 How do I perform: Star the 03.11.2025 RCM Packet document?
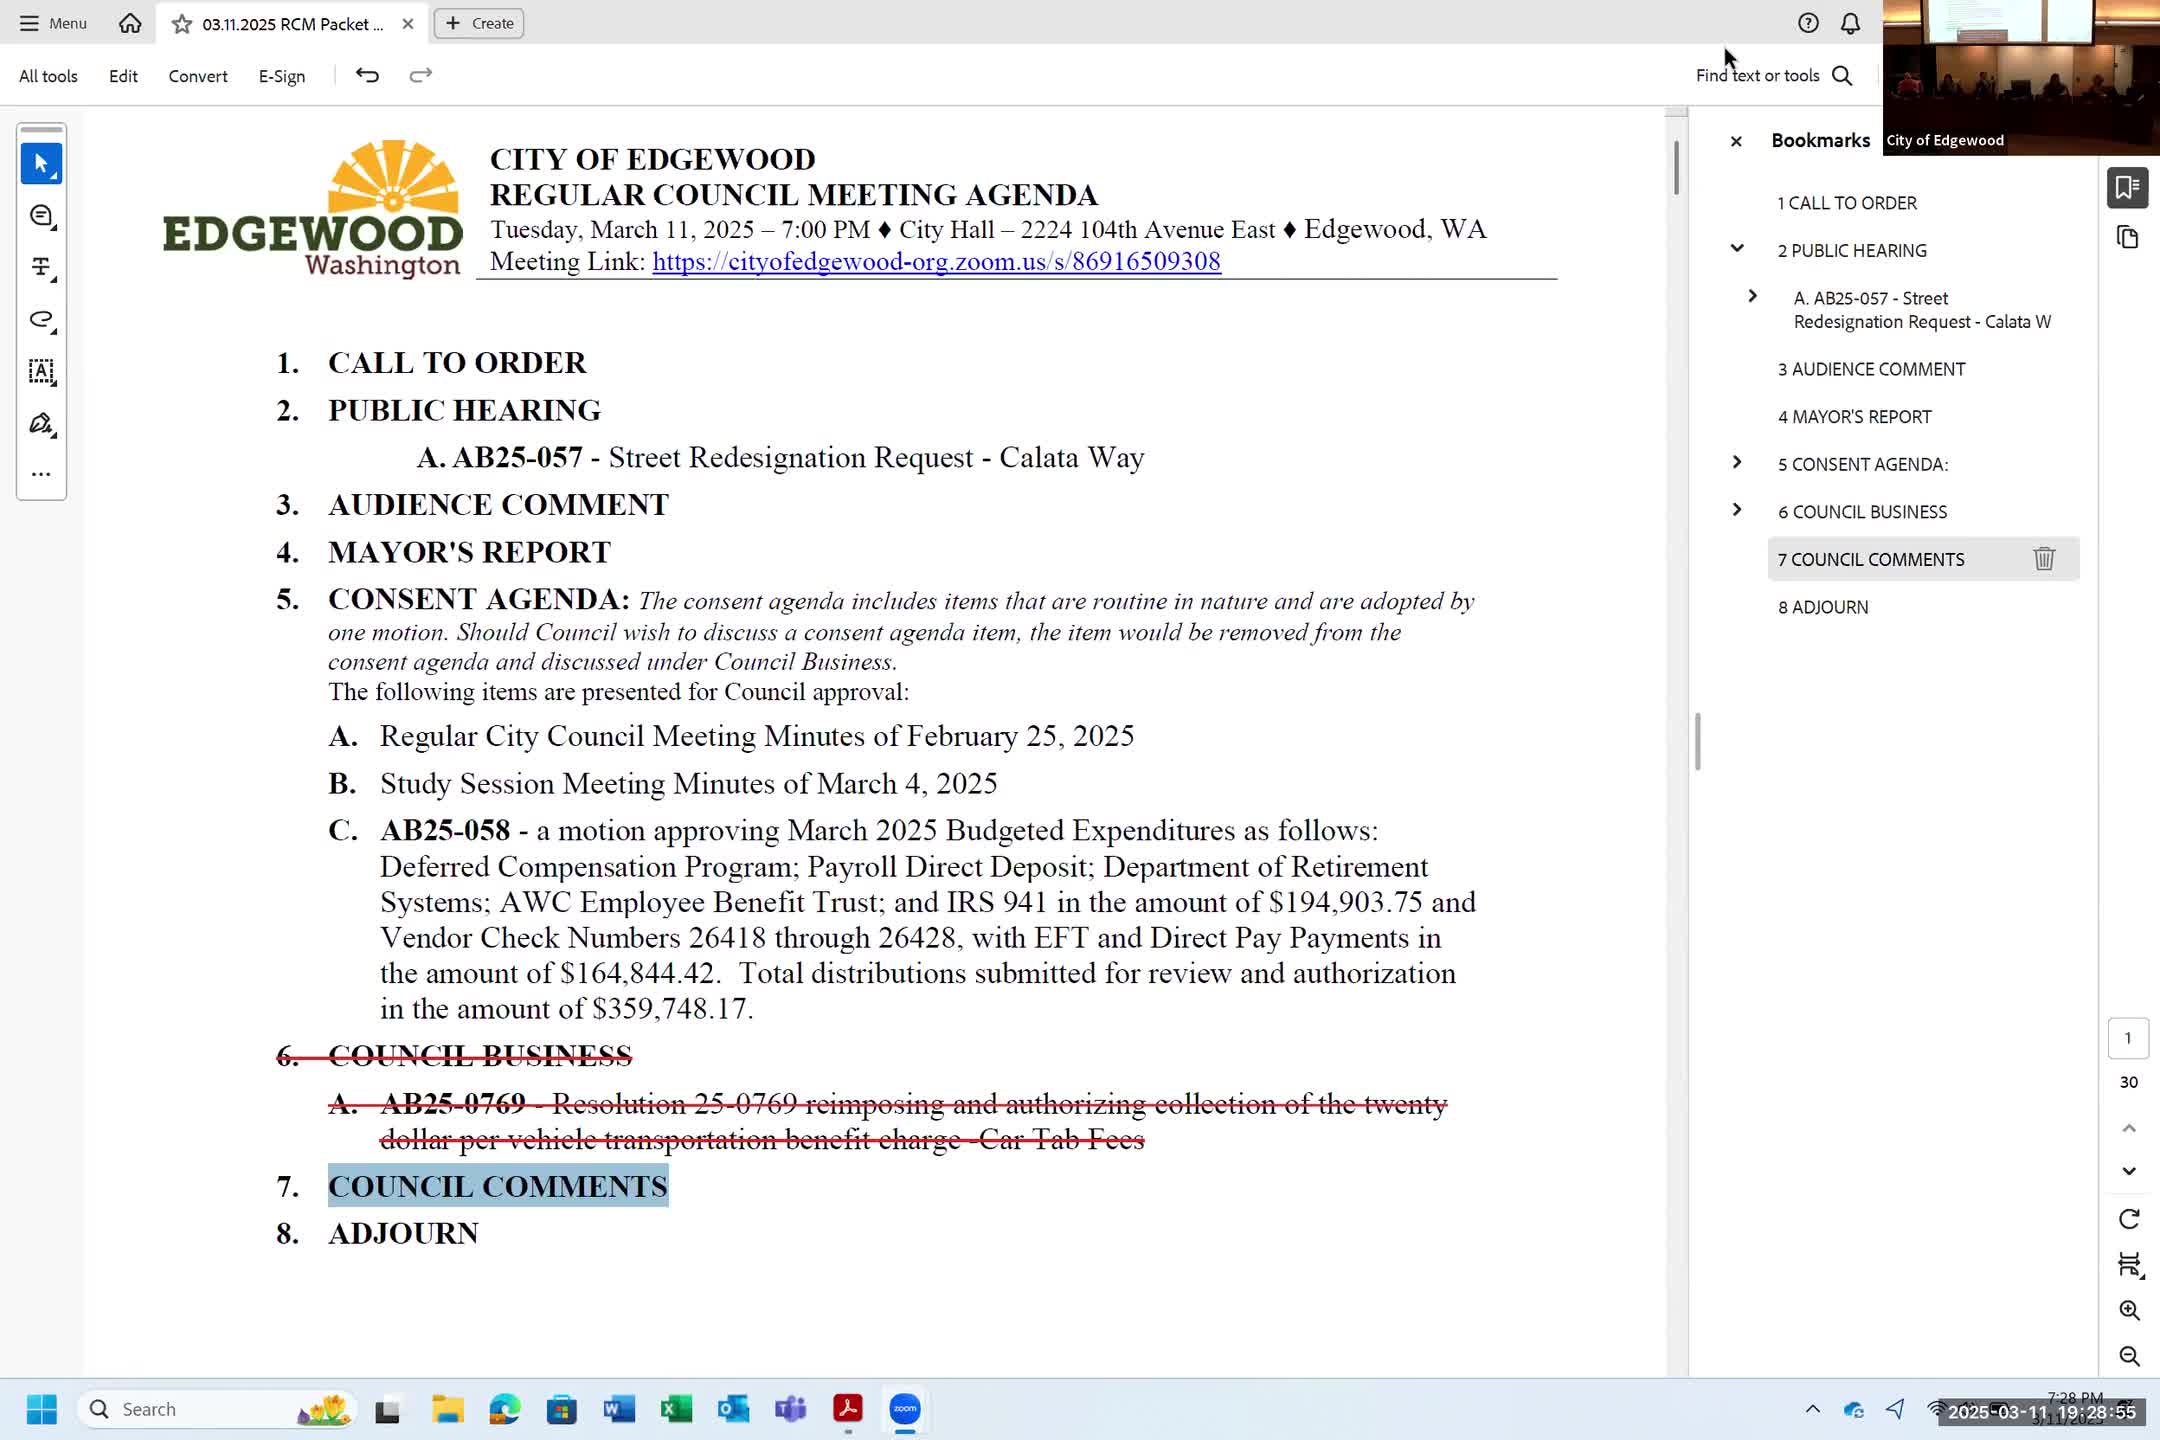click(x=181, y=24)
